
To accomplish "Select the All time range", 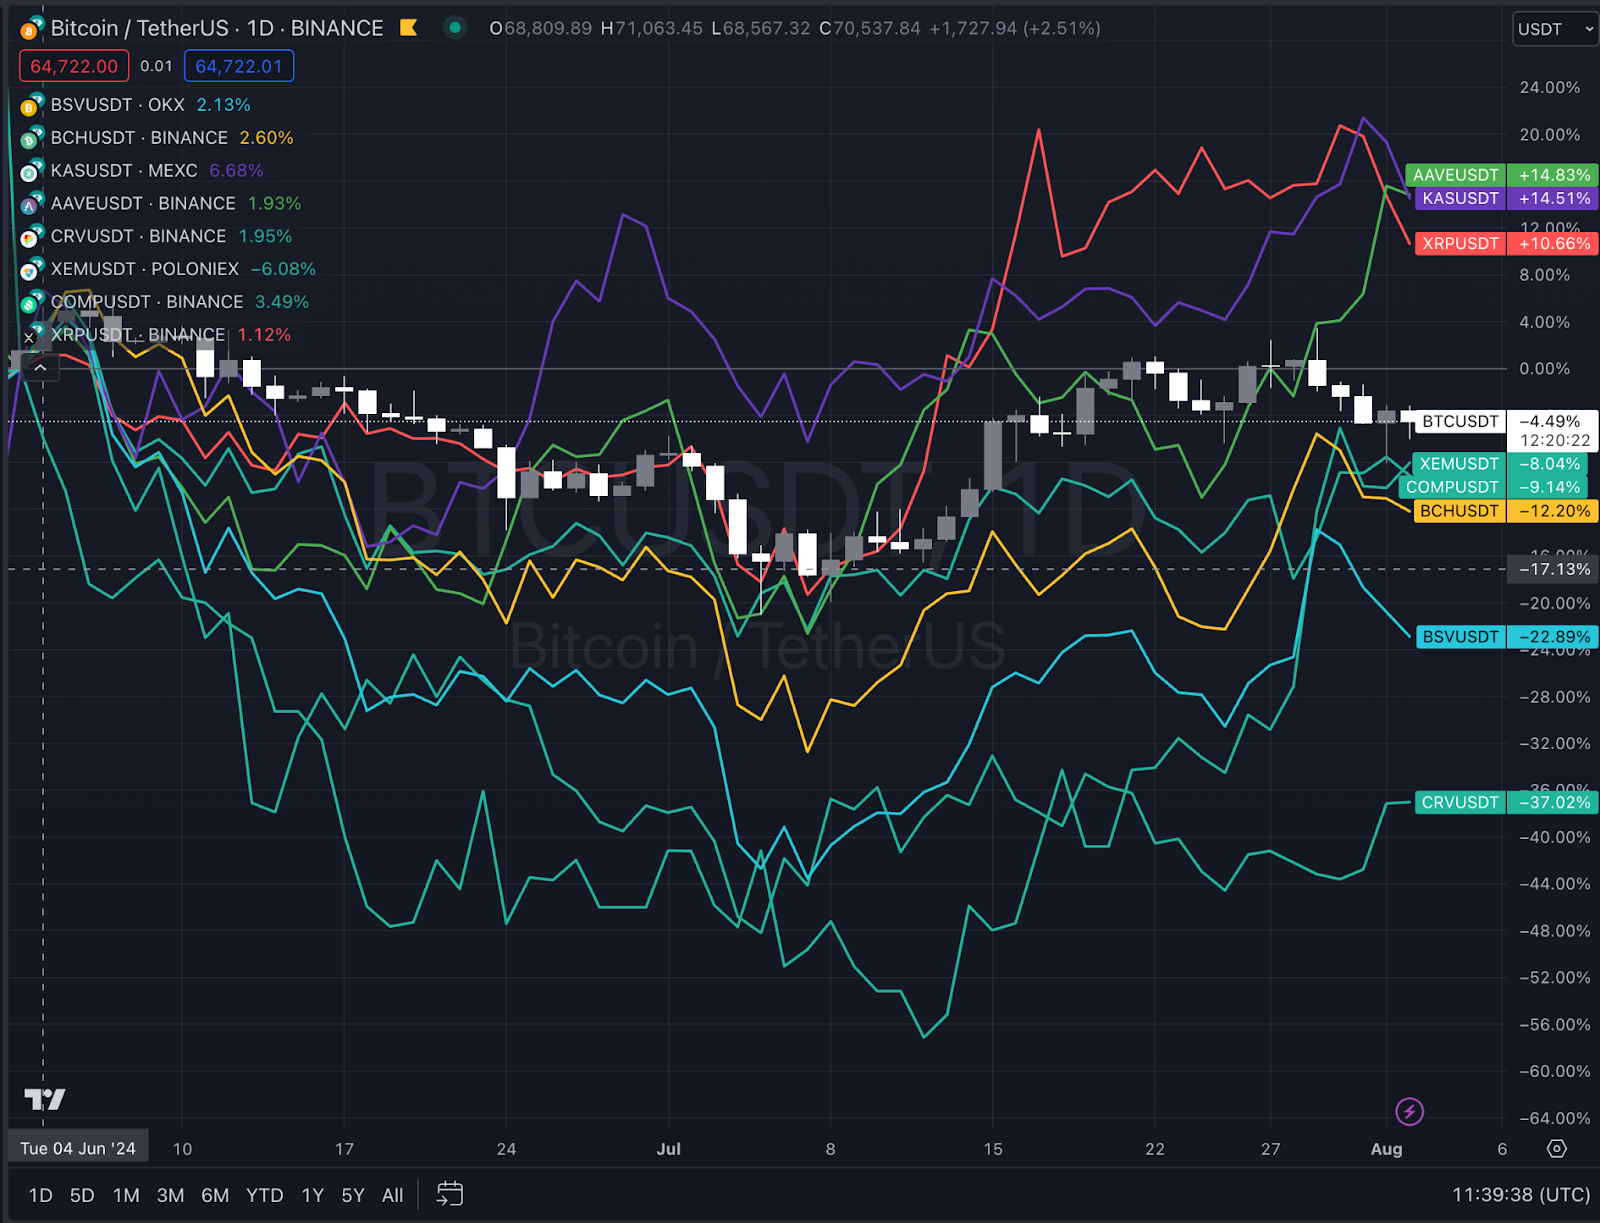I will tap(393, 1195).
